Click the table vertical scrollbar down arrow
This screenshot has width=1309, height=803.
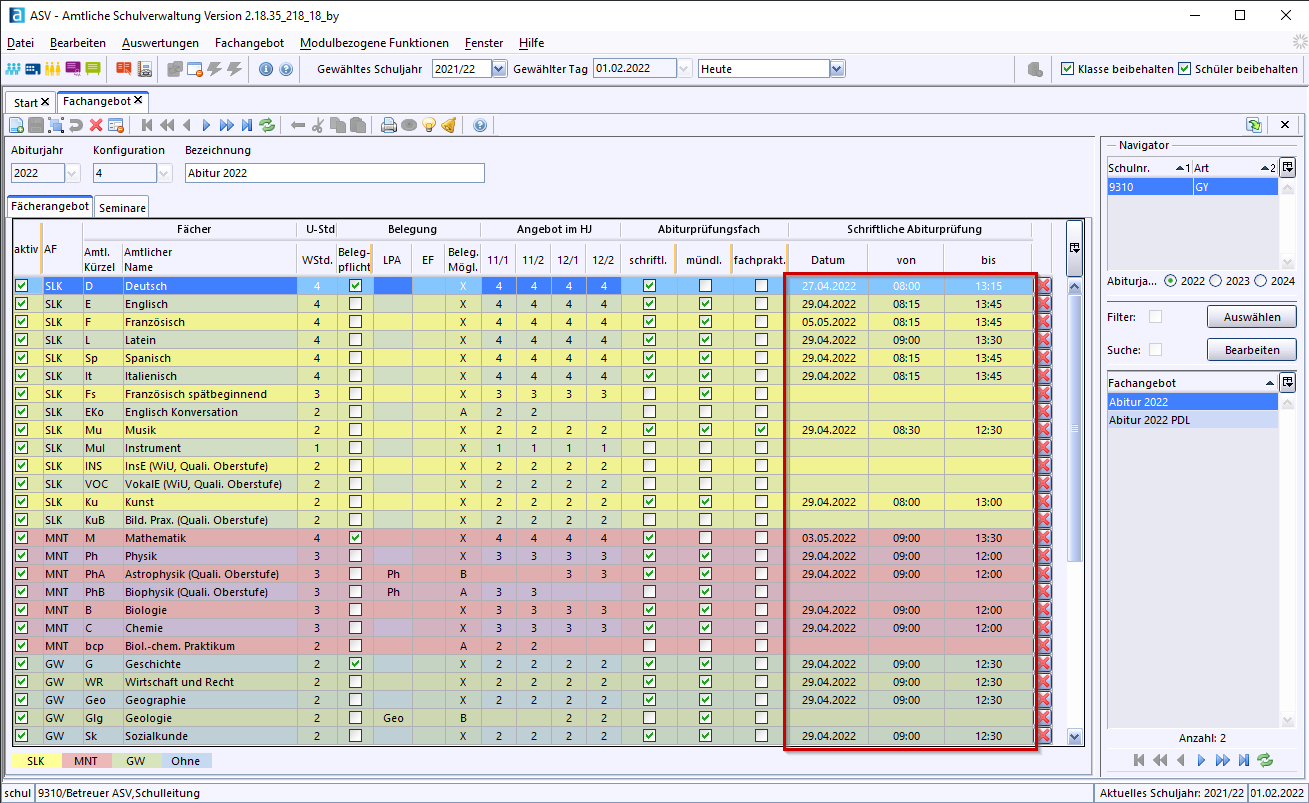tap(1075, 737)
